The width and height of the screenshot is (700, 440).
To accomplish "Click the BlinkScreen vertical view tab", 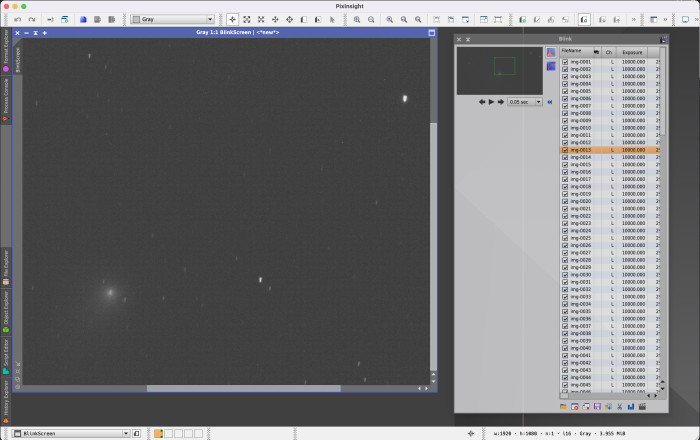I will (x=18, y=60).
